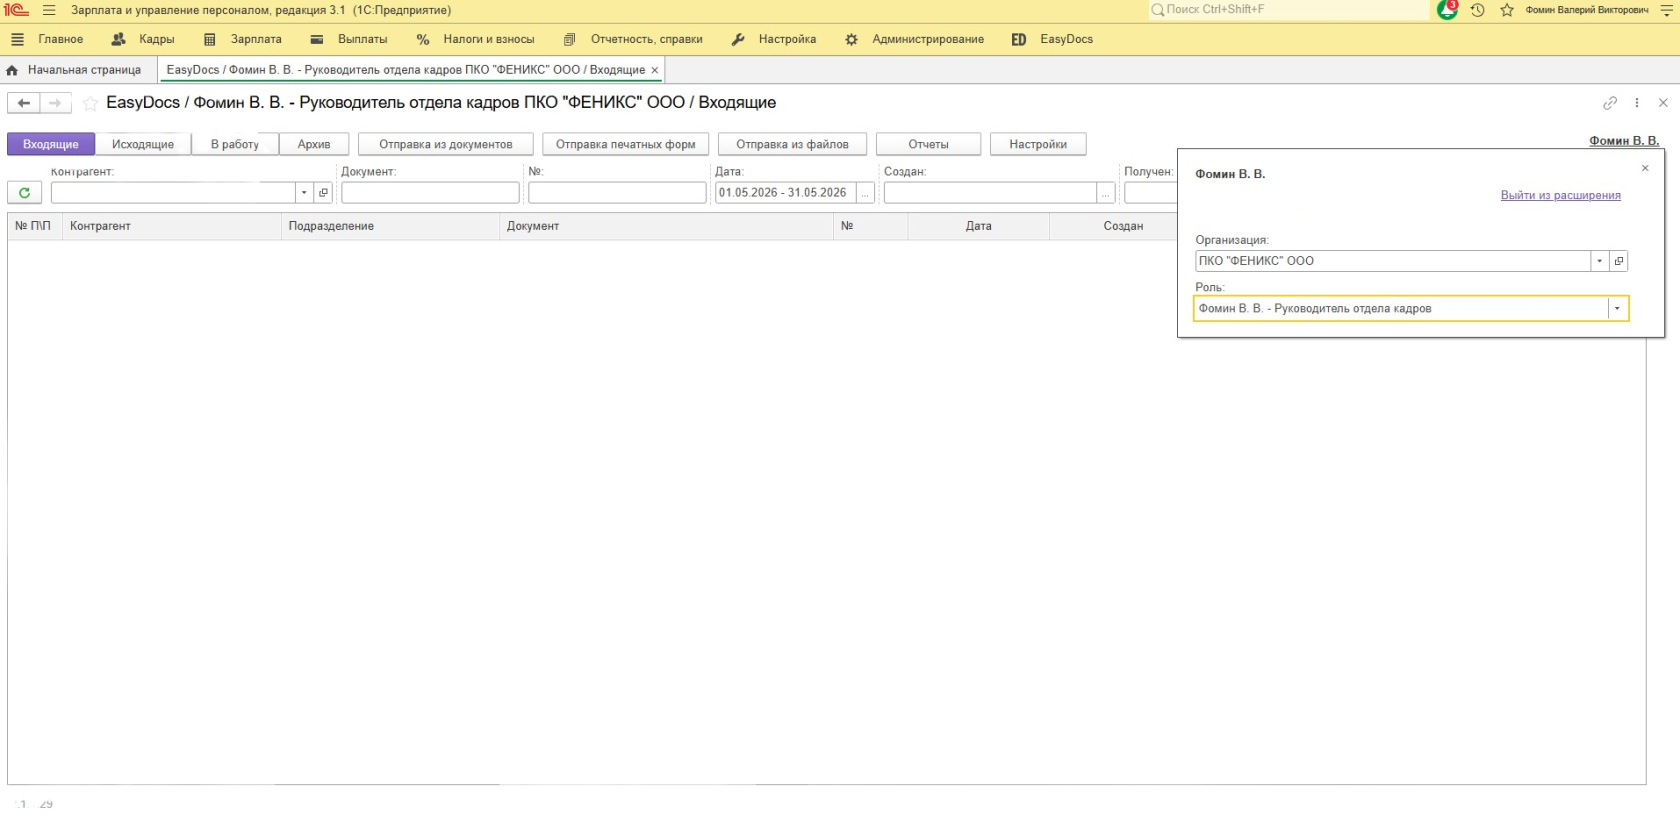Open Отправка из документов
Image resolution: width=1680 pixels, height=822 pixels.
(446, 145)
